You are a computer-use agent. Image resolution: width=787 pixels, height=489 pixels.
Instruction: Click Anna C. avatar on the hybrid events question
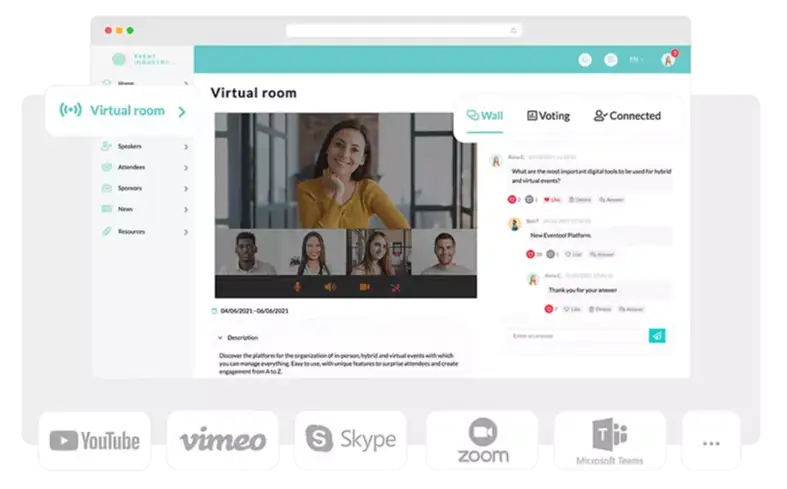(496, 161)
